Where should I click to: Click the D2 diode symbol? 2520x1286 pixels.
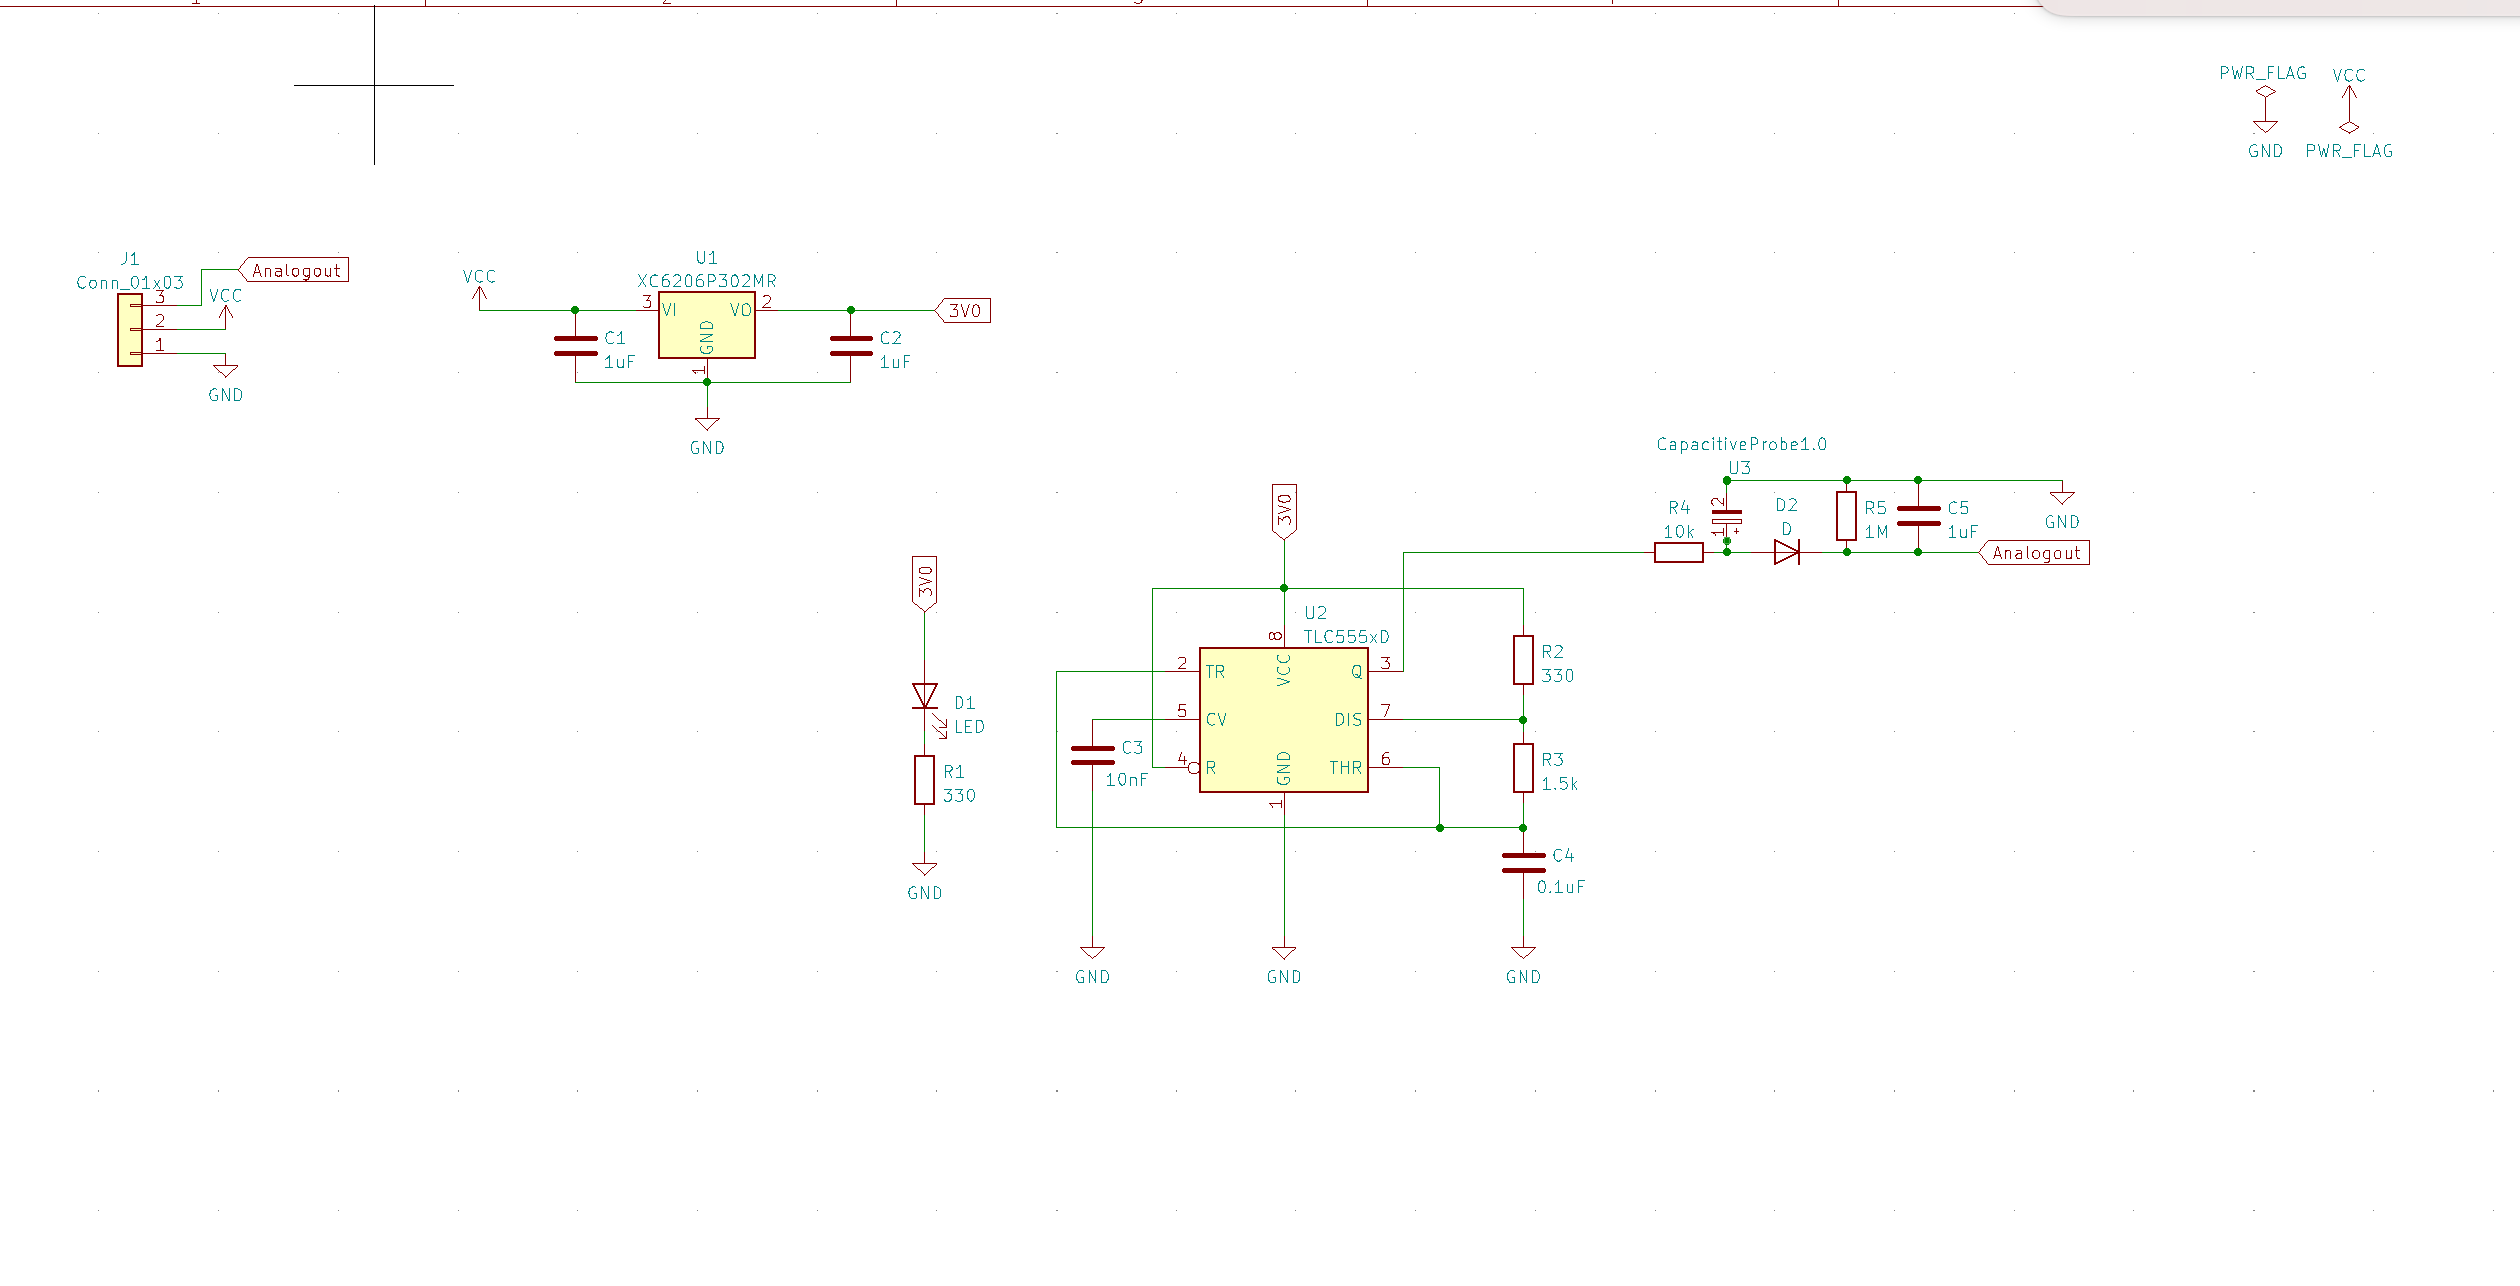[x=1787, y=552]
